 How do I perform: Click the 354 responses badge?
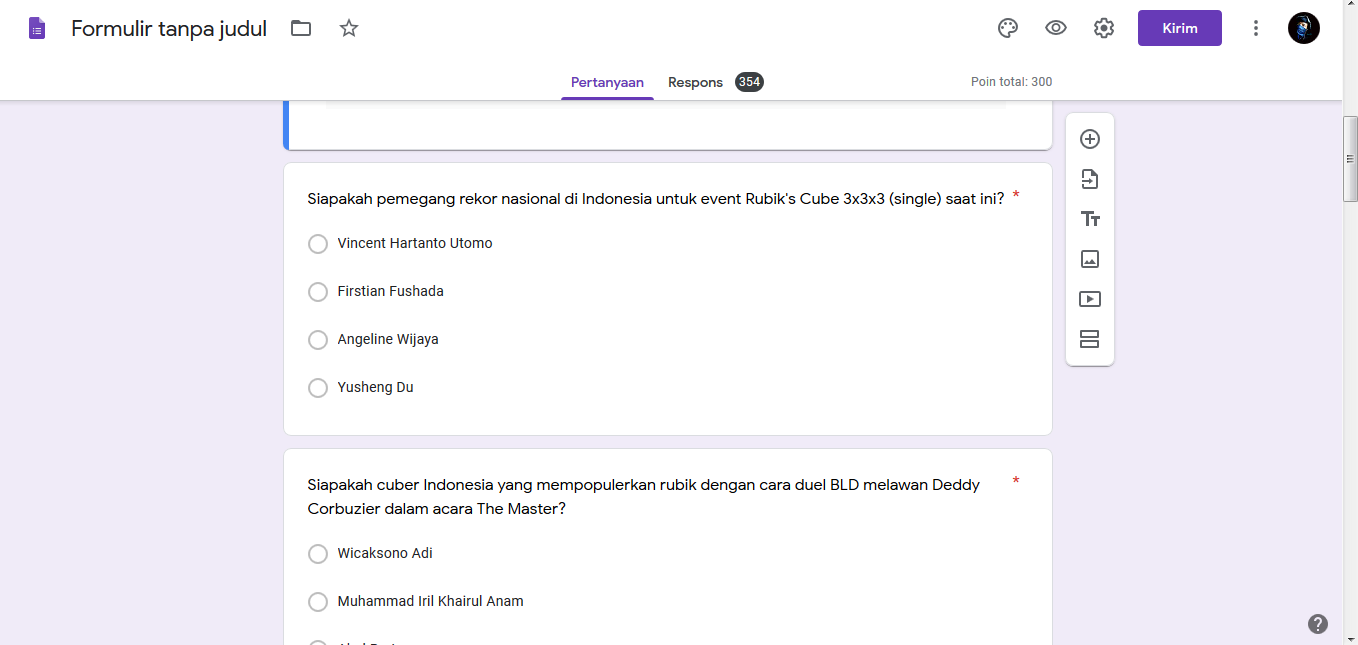[749, 82]
